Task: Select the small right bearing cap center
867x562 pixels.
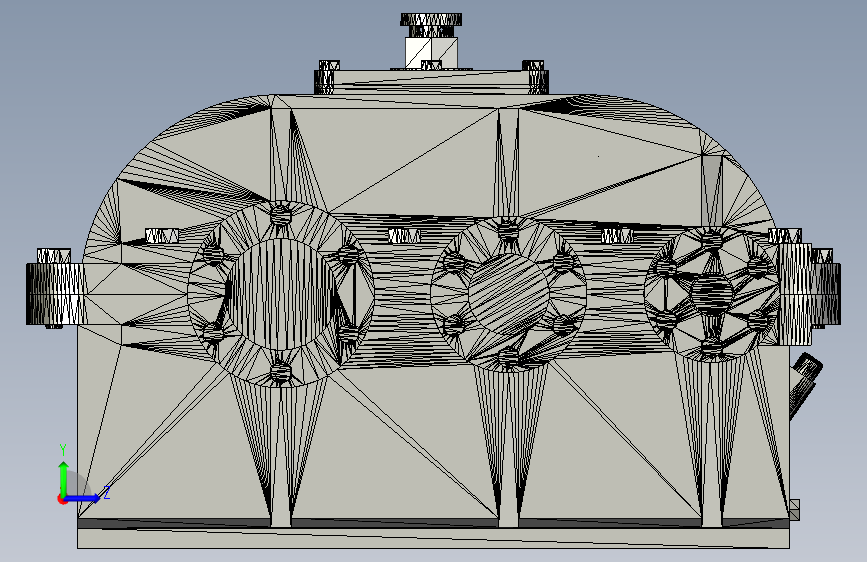Action: pyautogui.click(x=712, y=293)
